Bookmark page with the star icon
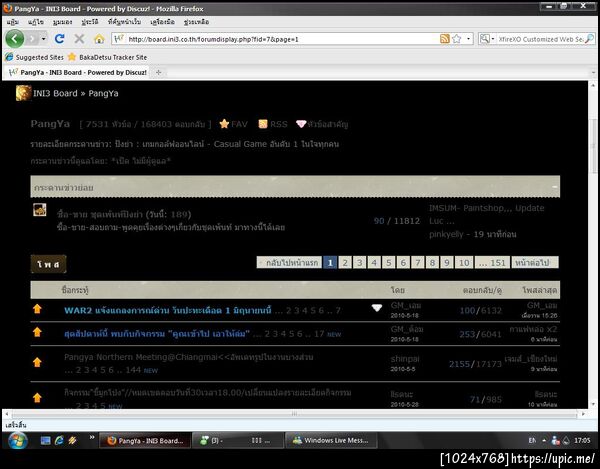Viewport: 600px width, 469px height. pos(457,39)
